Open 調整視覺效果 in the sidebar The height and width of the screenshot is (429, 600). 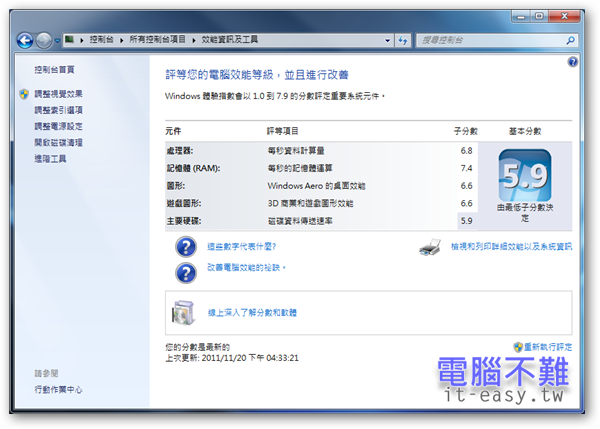point(58,94)
